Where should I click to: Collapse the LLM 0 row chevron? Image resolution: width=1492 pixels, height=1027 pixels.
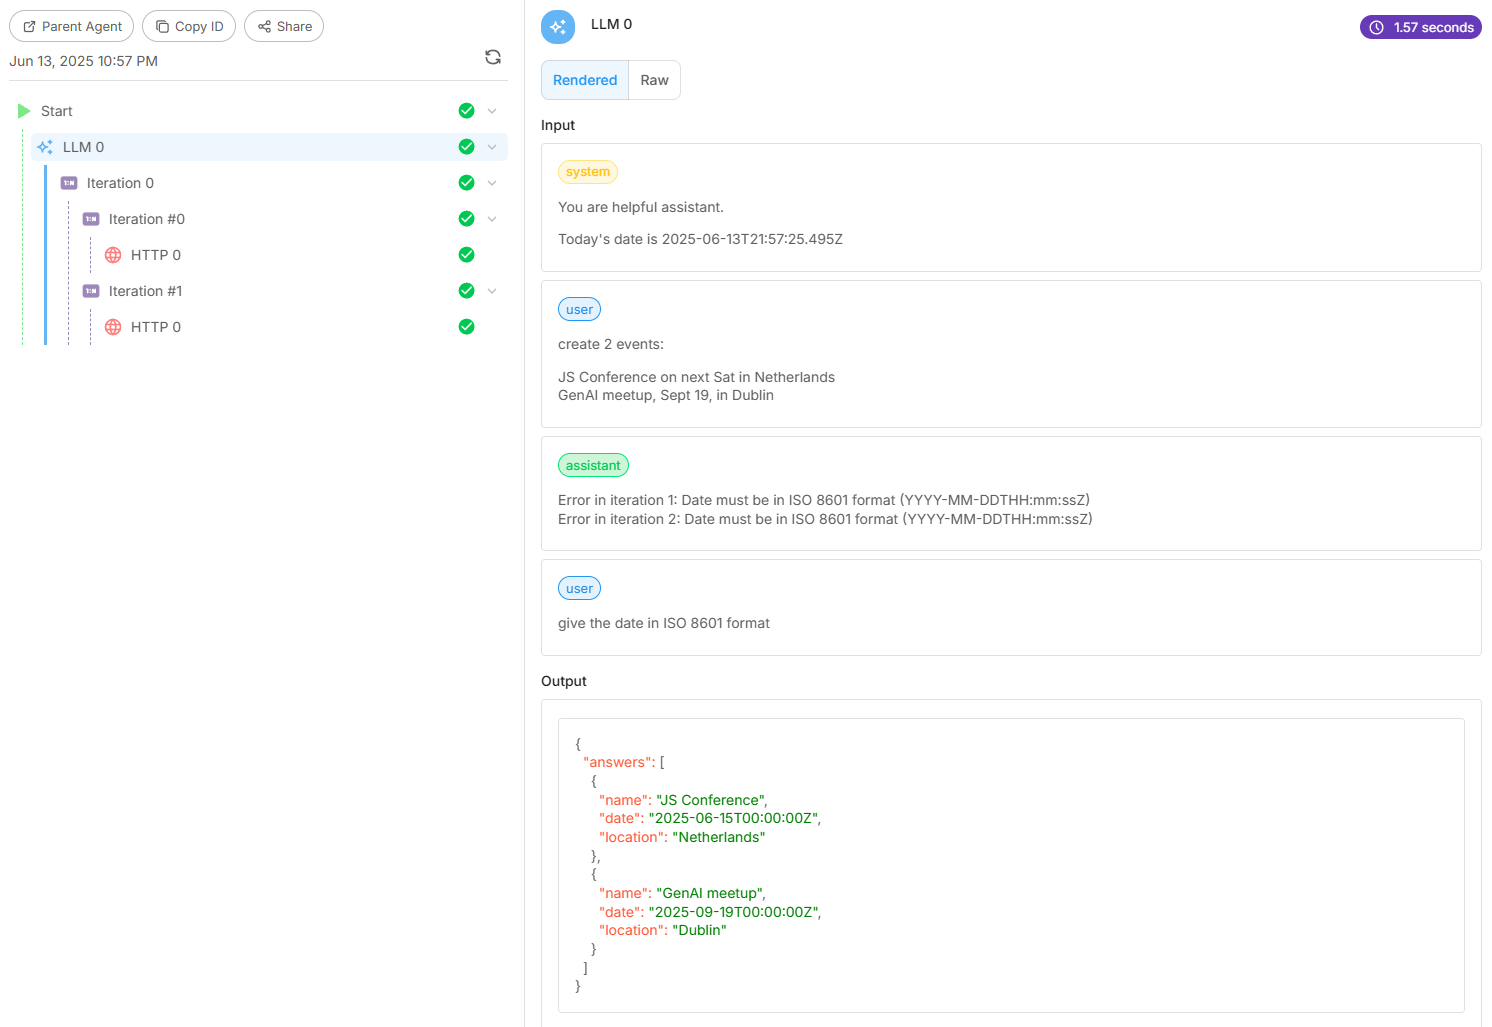(x=492, y=147)
